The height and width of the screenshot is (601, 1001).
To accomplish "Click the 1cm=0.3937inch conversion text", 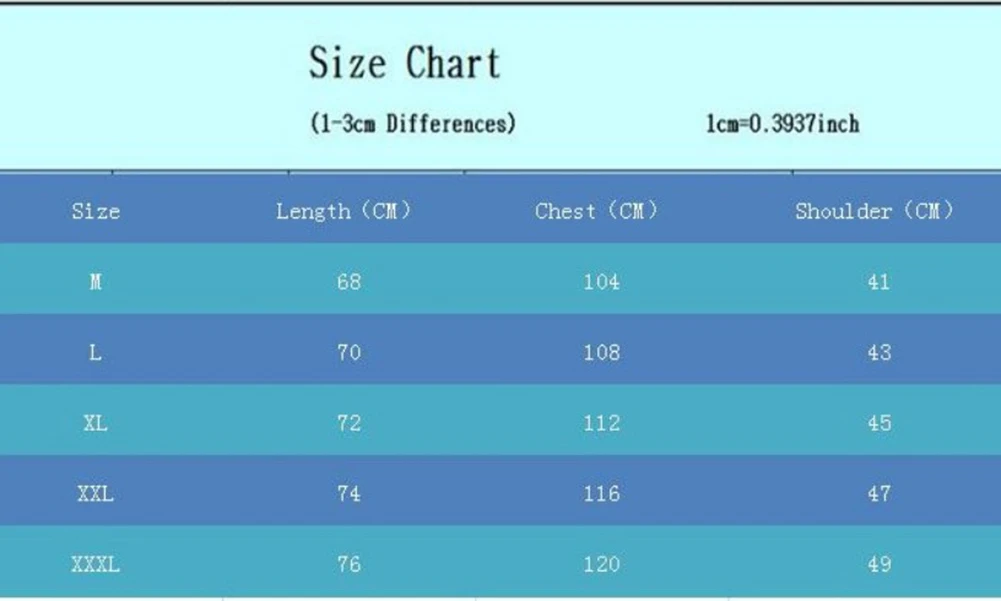I will [782, 124].
